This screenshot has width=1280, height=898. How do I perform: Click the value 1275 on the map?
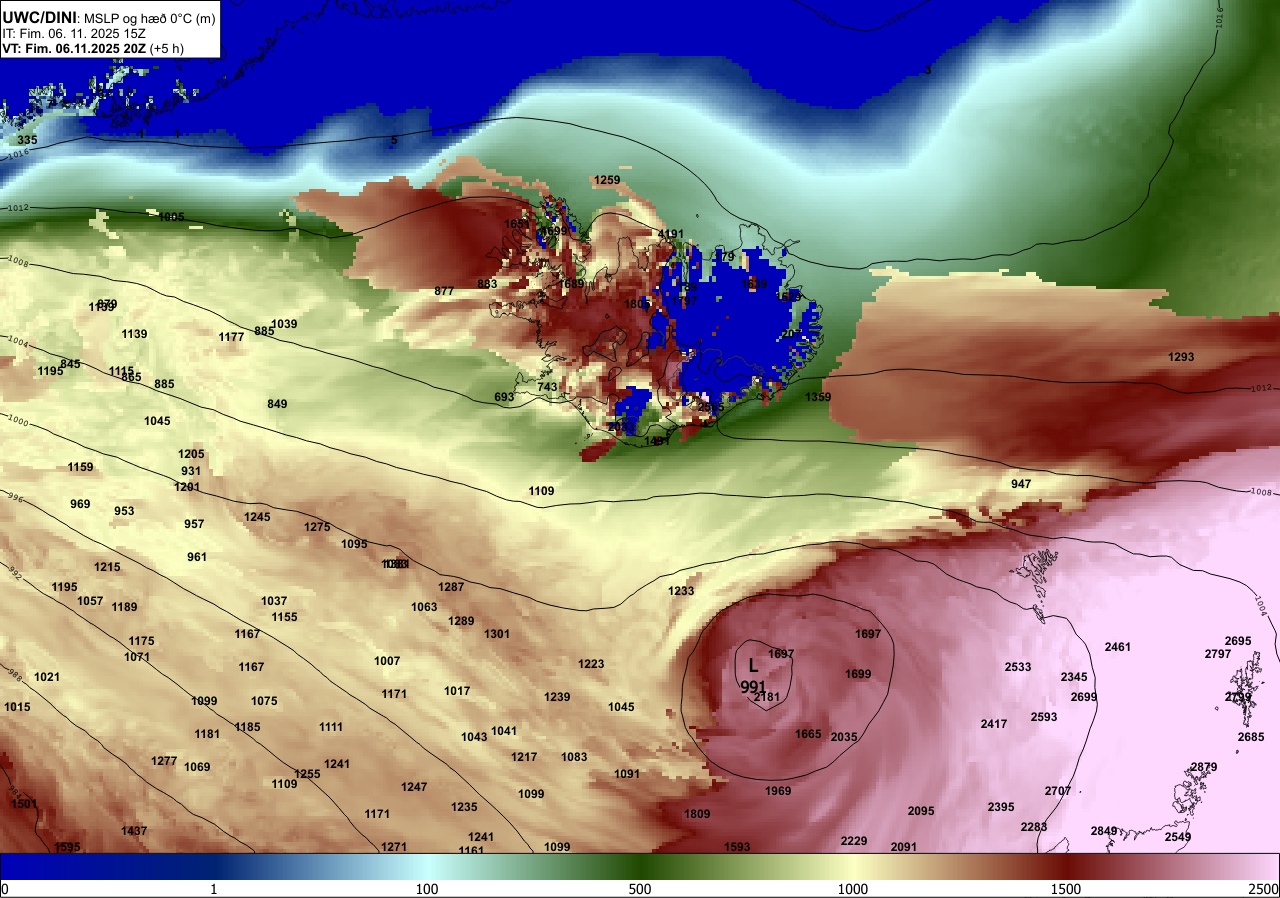[x=317, y=527]
